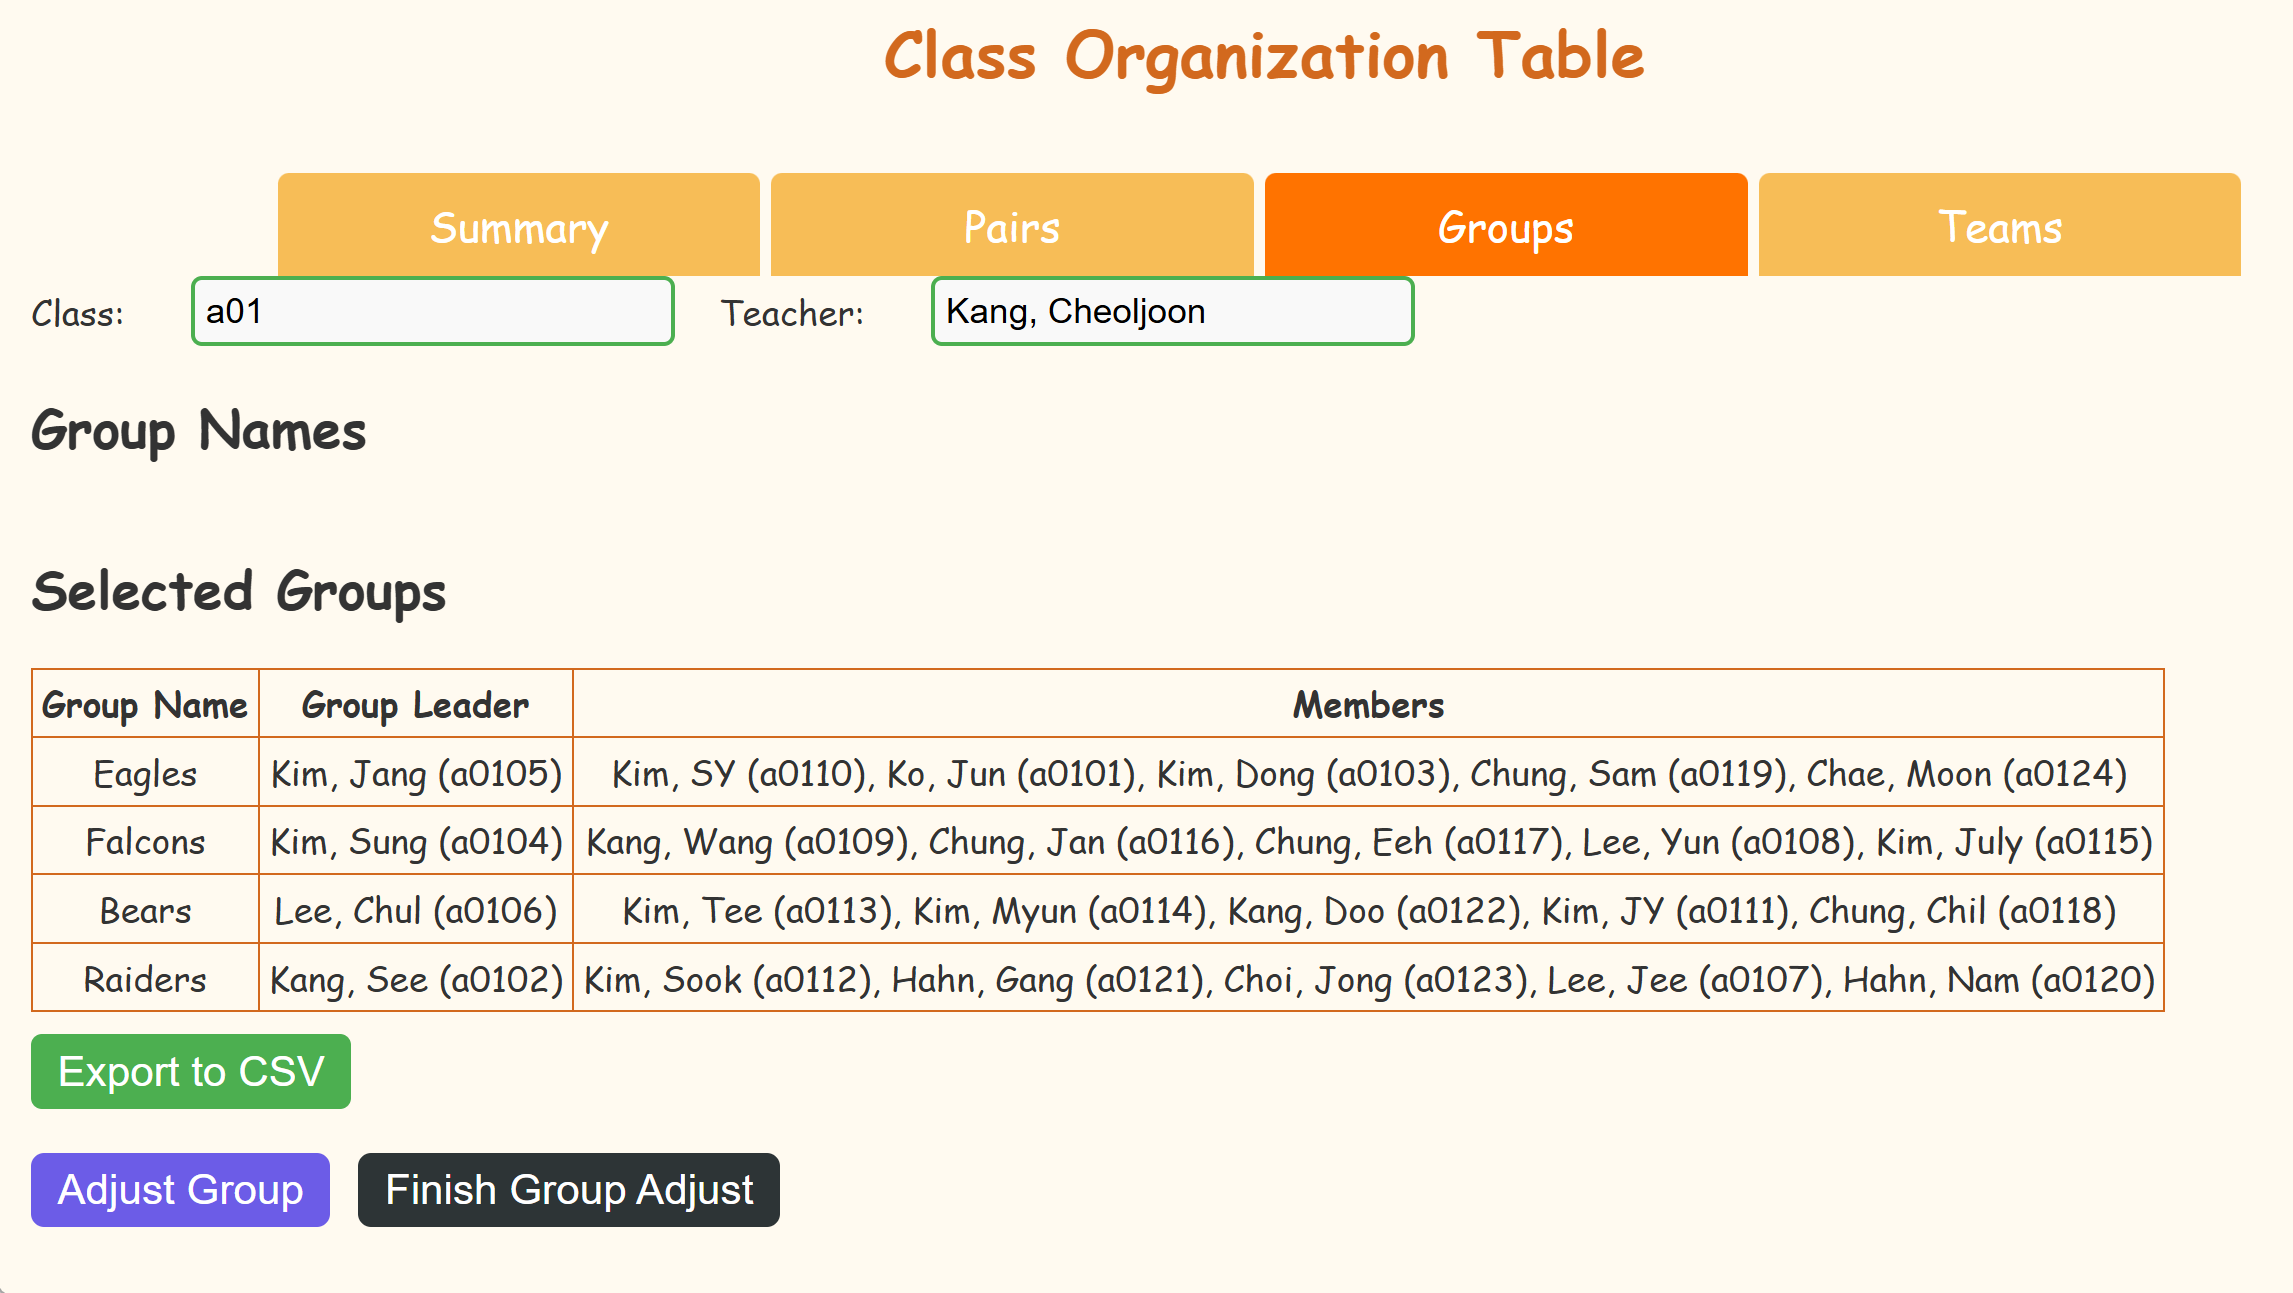Click the Falcons group name cell
Screen dimensions: 2293x1293
(145, 841)
